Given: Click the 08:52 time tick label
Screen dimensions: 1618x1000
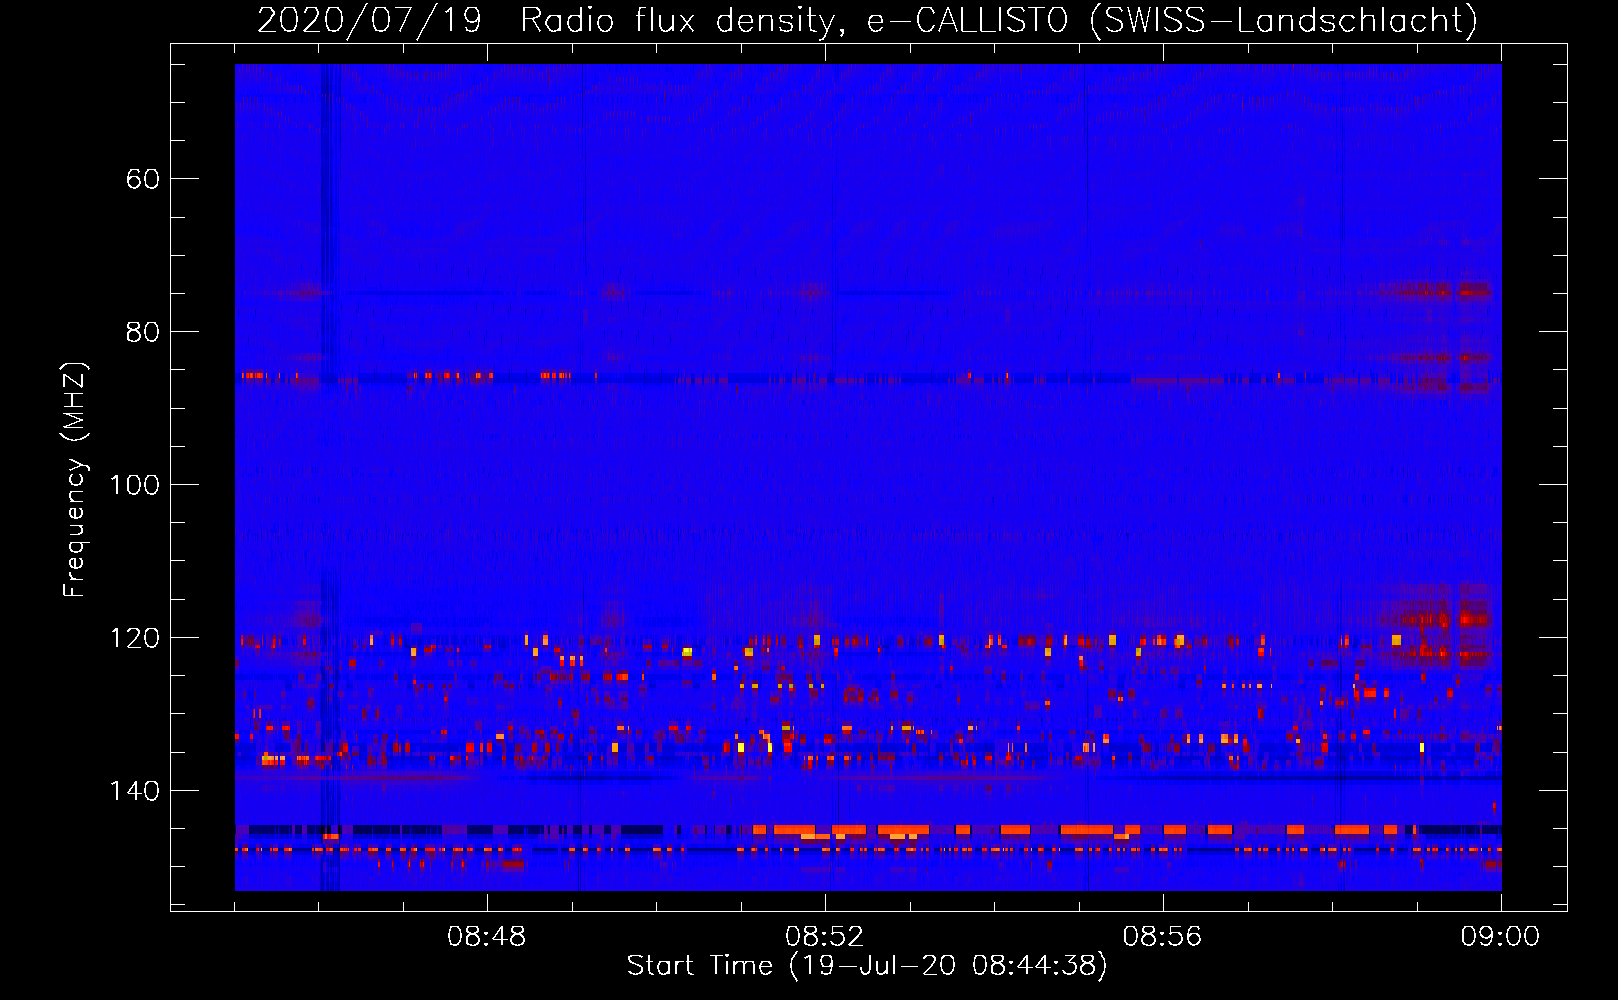Looking at the screenshot, I should click(825, 937).
